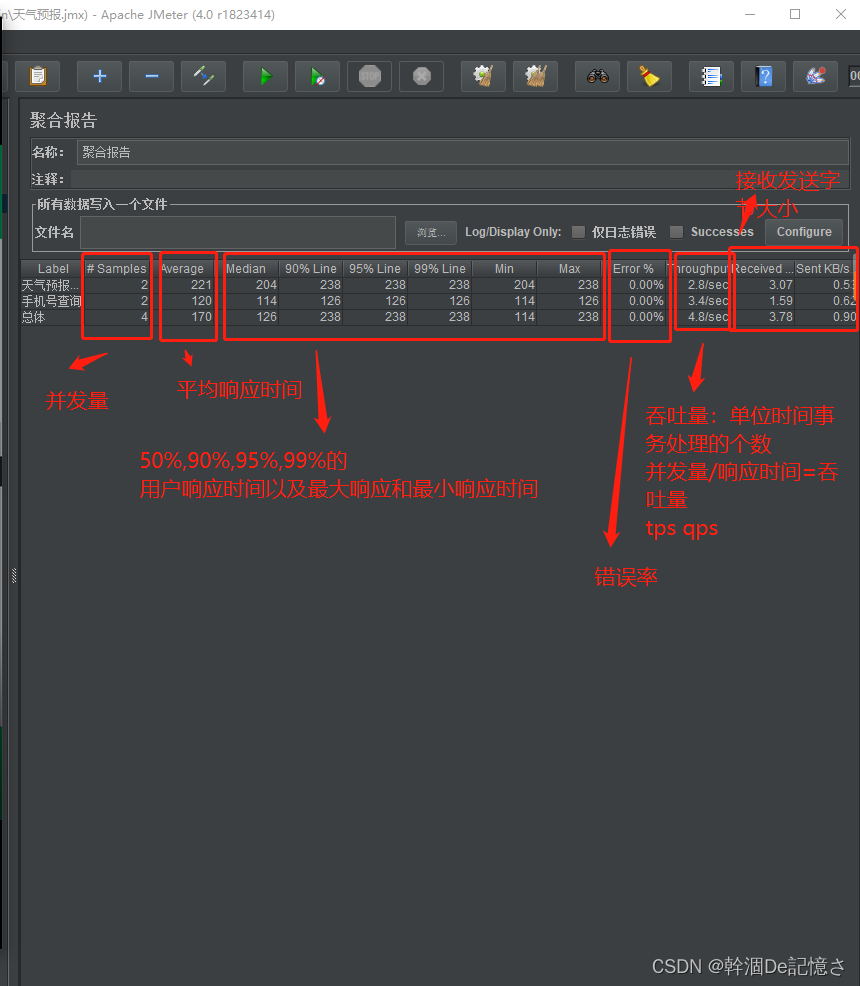Click the 95% Line column header
This screenshot has height=986, width=860.
[375, 269]
